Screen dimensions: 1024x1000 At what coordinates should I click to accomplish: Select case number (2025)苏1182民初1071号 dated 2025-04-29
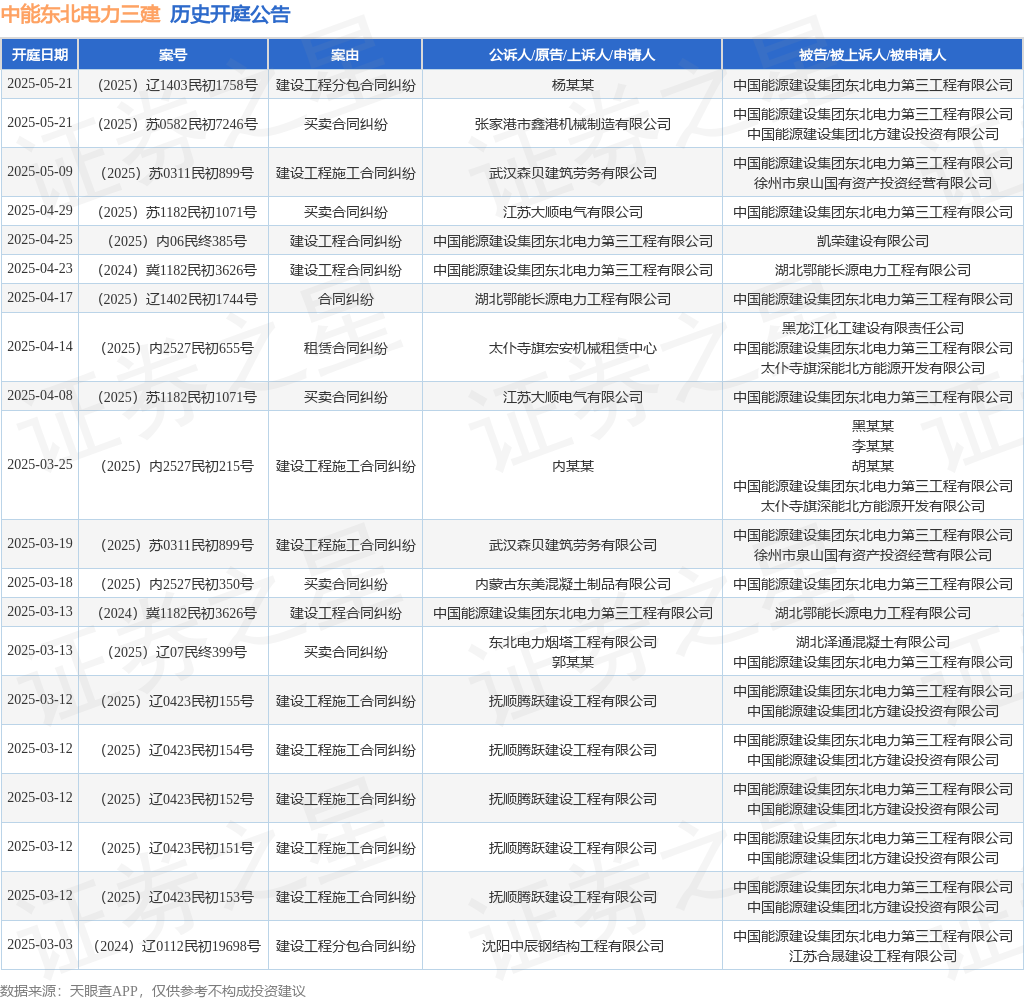[176, 212]
